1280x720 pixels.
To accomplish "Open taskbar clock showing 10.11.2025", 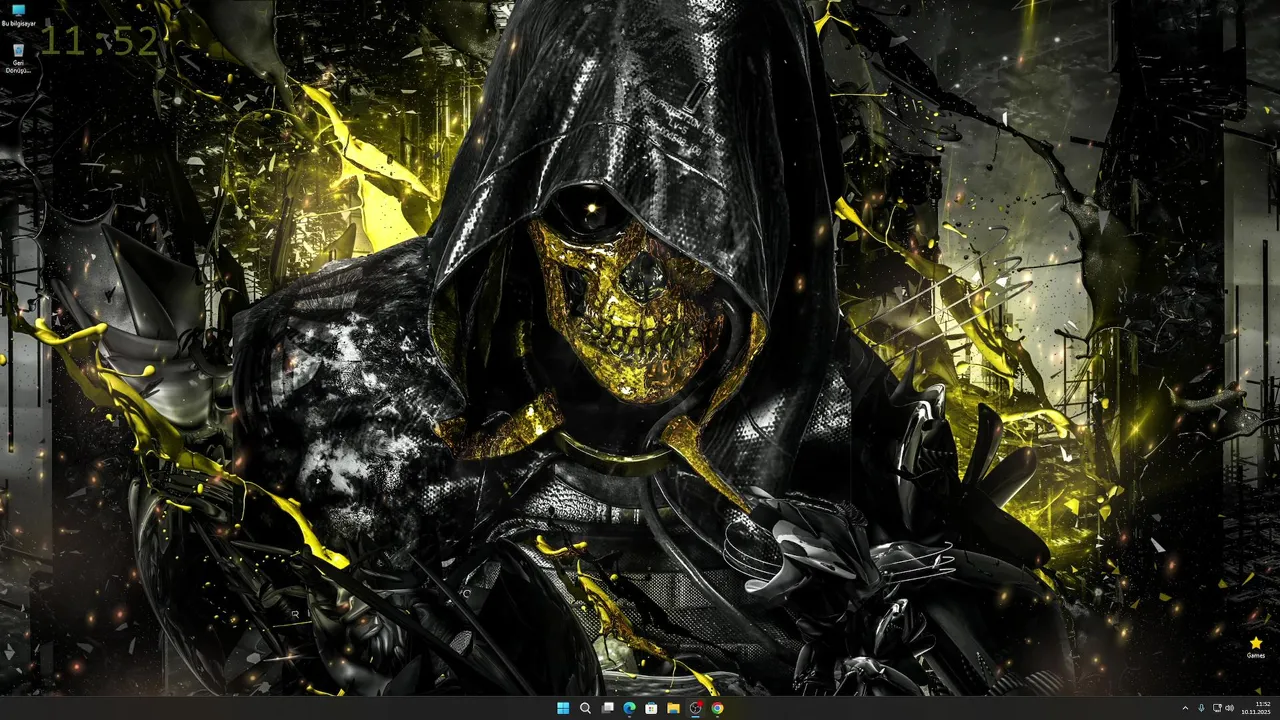I will [1256, 708].
